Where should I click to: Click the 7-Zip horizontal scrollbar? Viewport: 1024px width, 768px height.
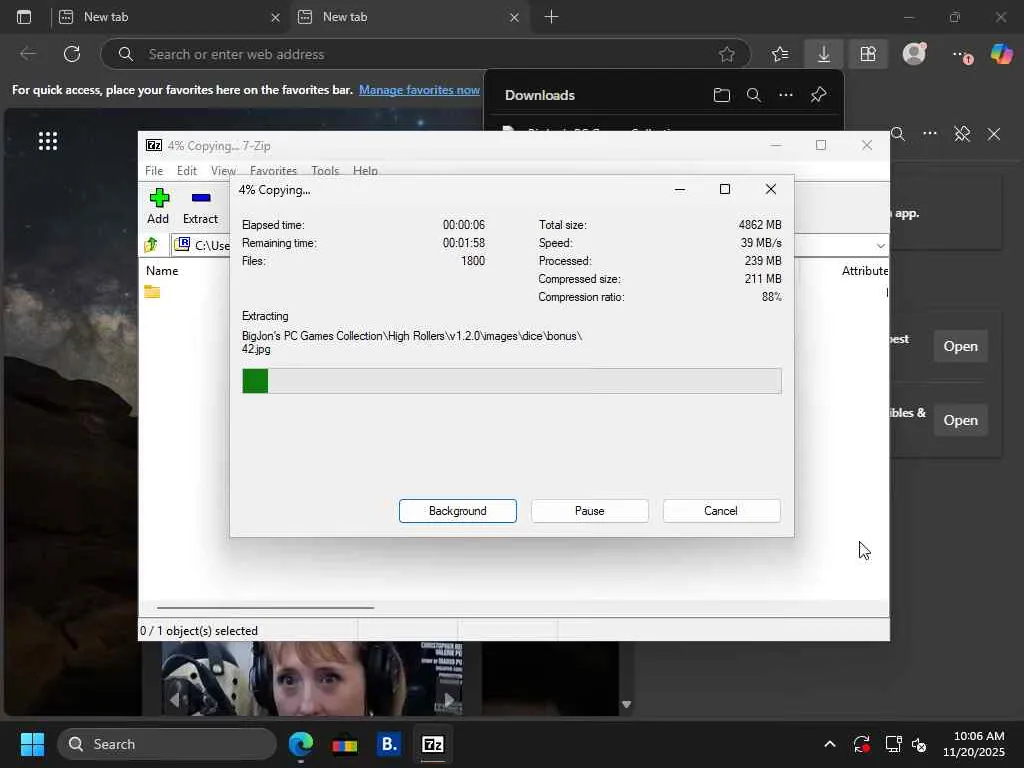pyautogui.click(x=265, y=607)
